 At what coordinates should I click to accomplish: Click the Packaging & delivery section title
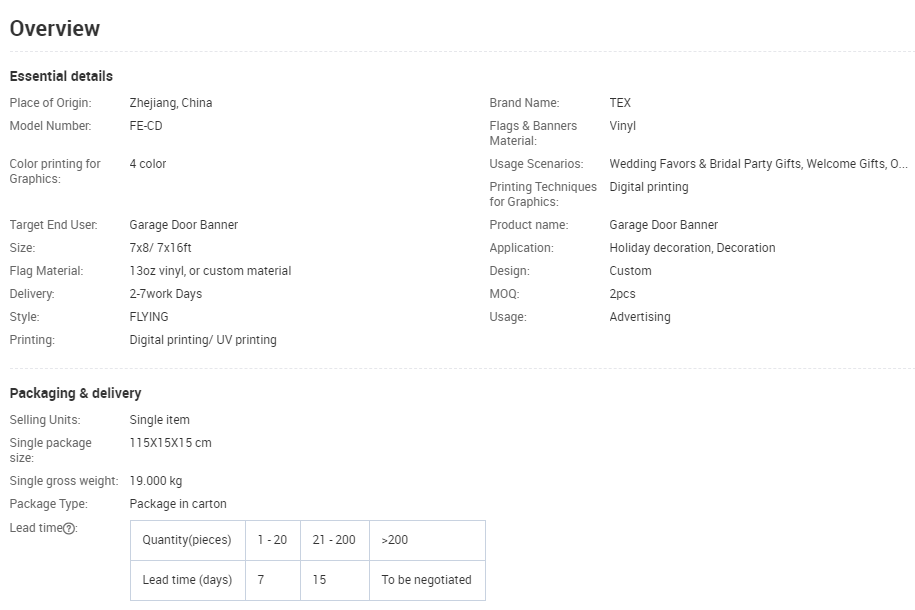click(x=75, y=393)
